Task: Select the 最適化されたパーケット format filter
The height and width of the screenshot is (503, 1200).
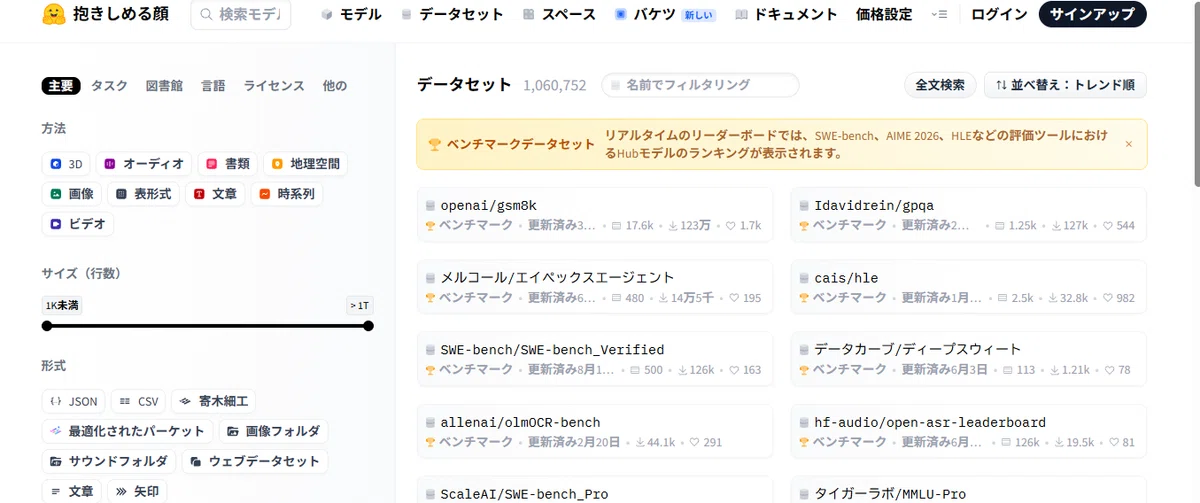Action: 127,431
